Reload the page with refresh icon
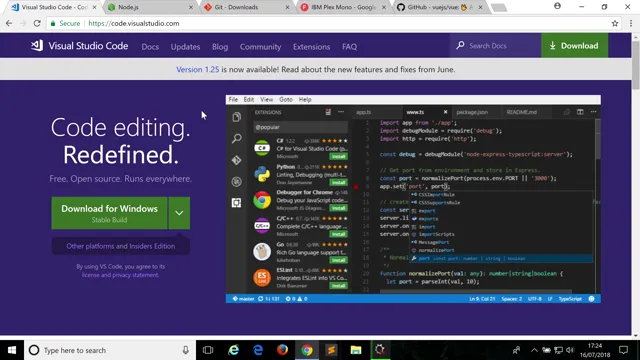640x360 pixels. 37,23
